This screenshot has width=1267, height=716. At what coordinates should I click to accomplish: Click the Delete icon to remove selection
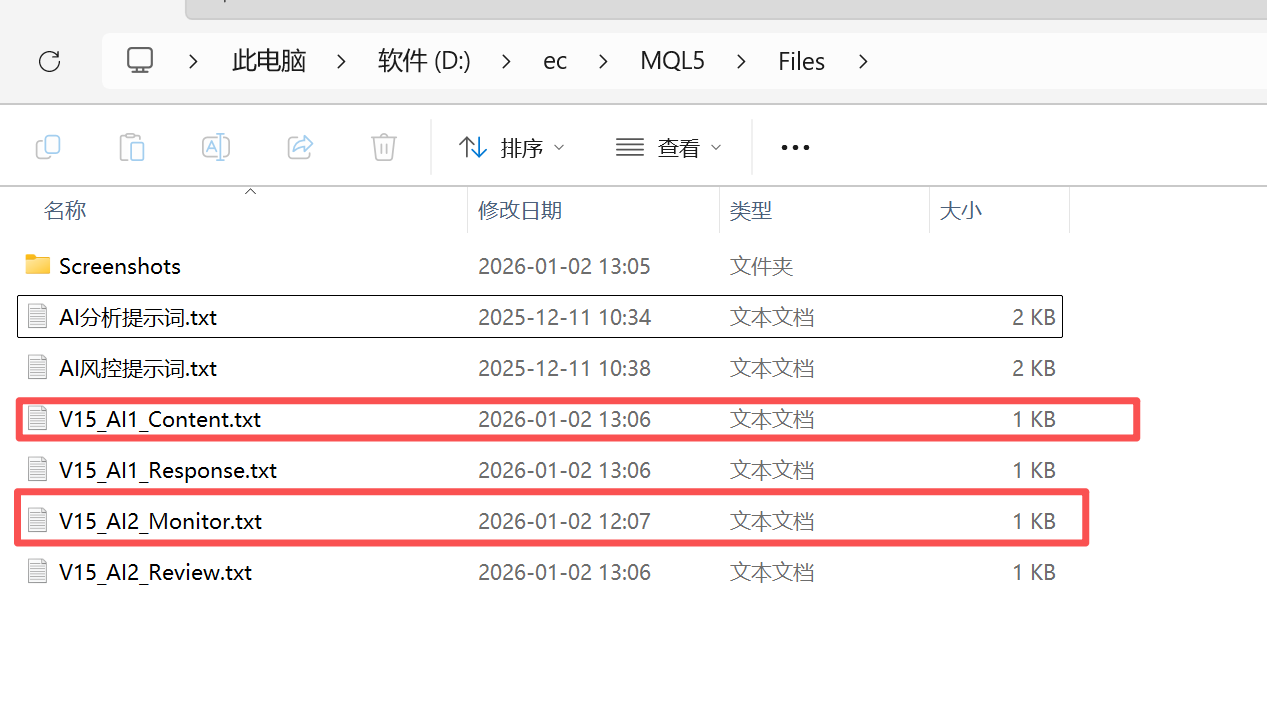(x=384, y=146)
